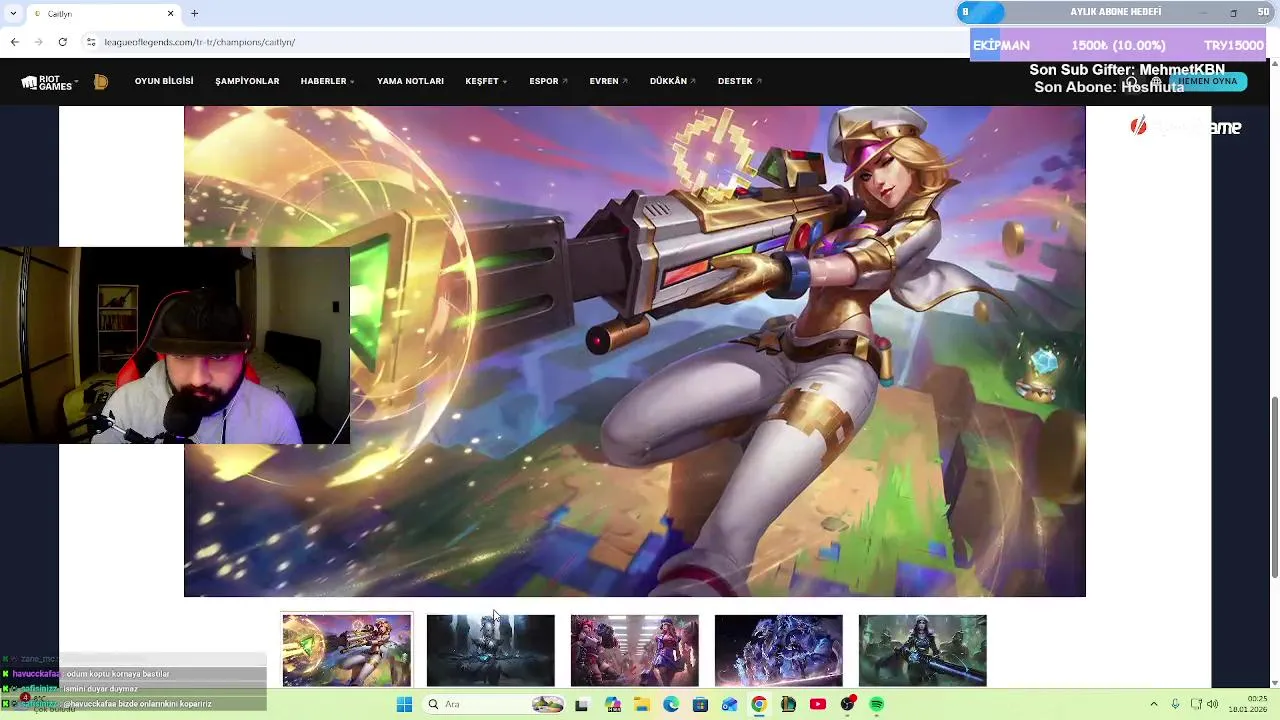Open DESTEK external link
The image size is (1280, 720).
point(739,82)
